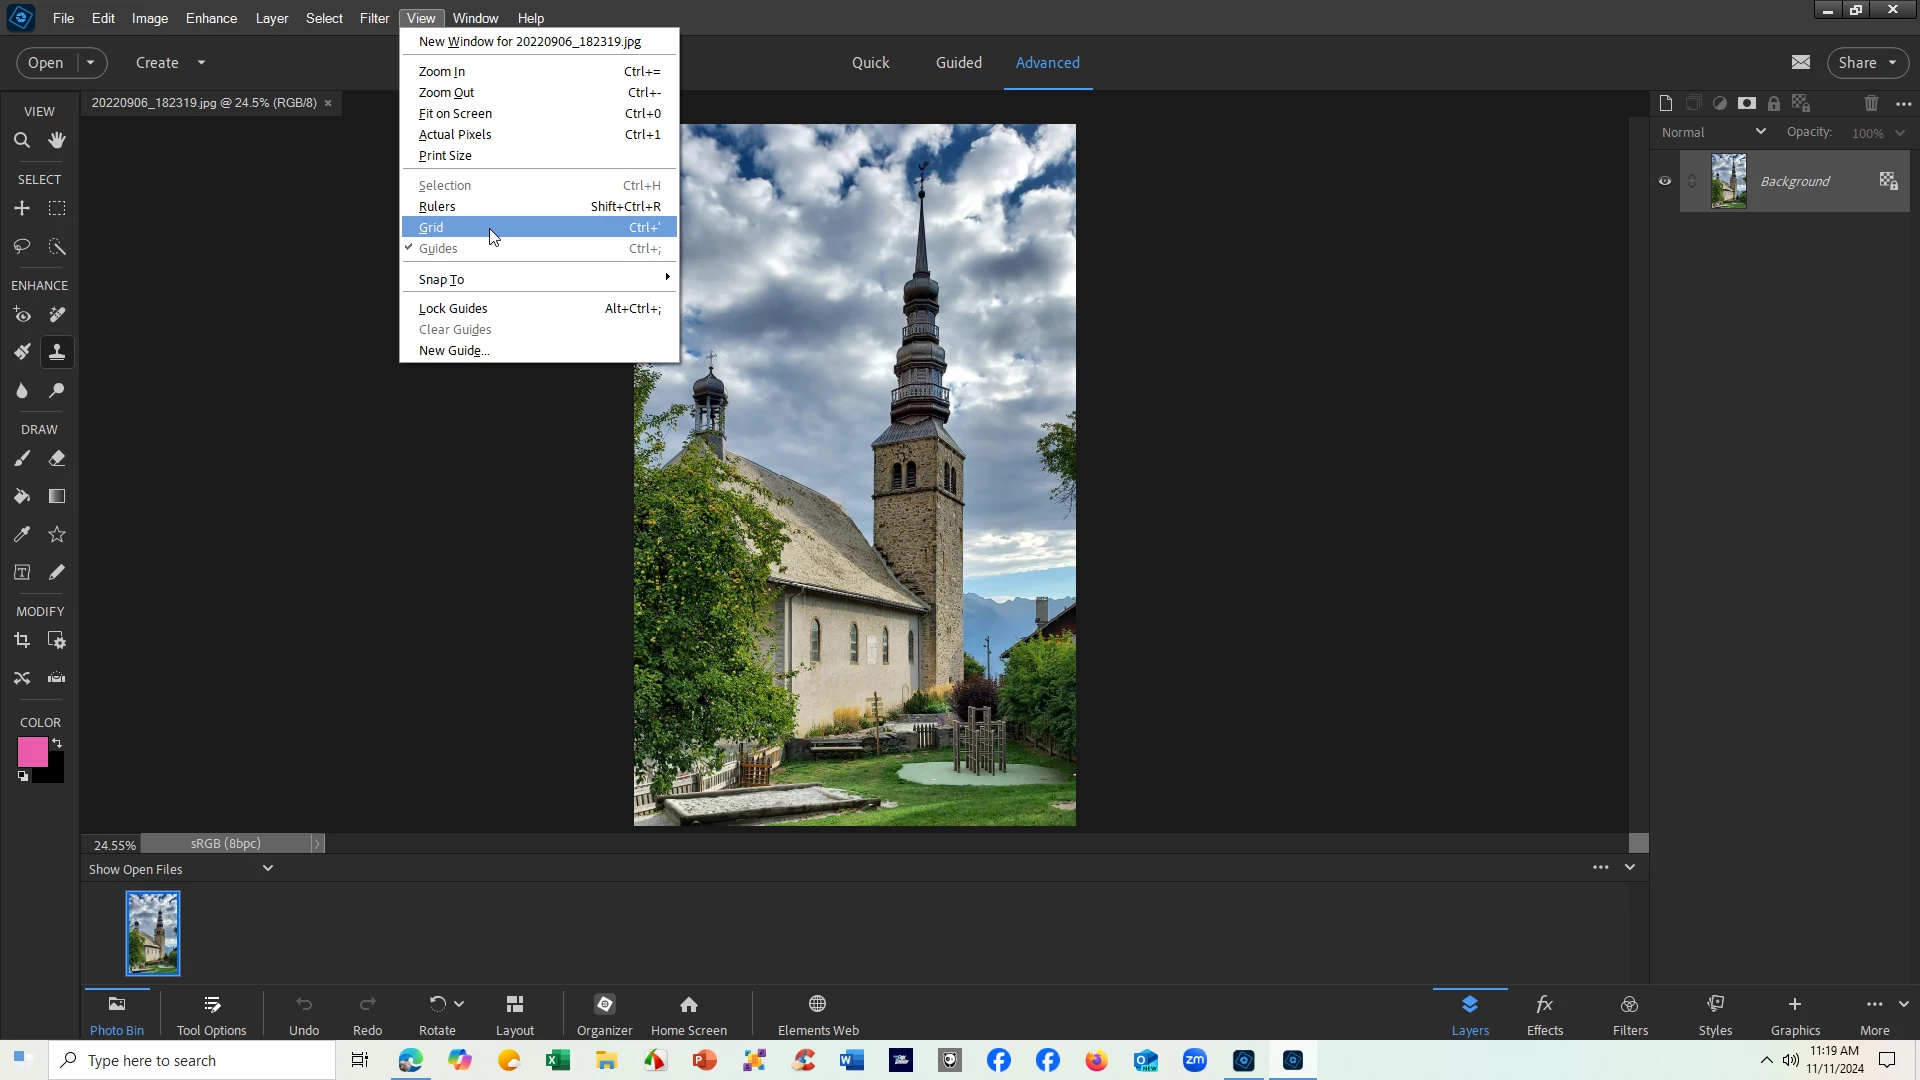1920x1080 pixels.
Task: Select the Zoom tool in toolbox
Action: click(21, 141)
